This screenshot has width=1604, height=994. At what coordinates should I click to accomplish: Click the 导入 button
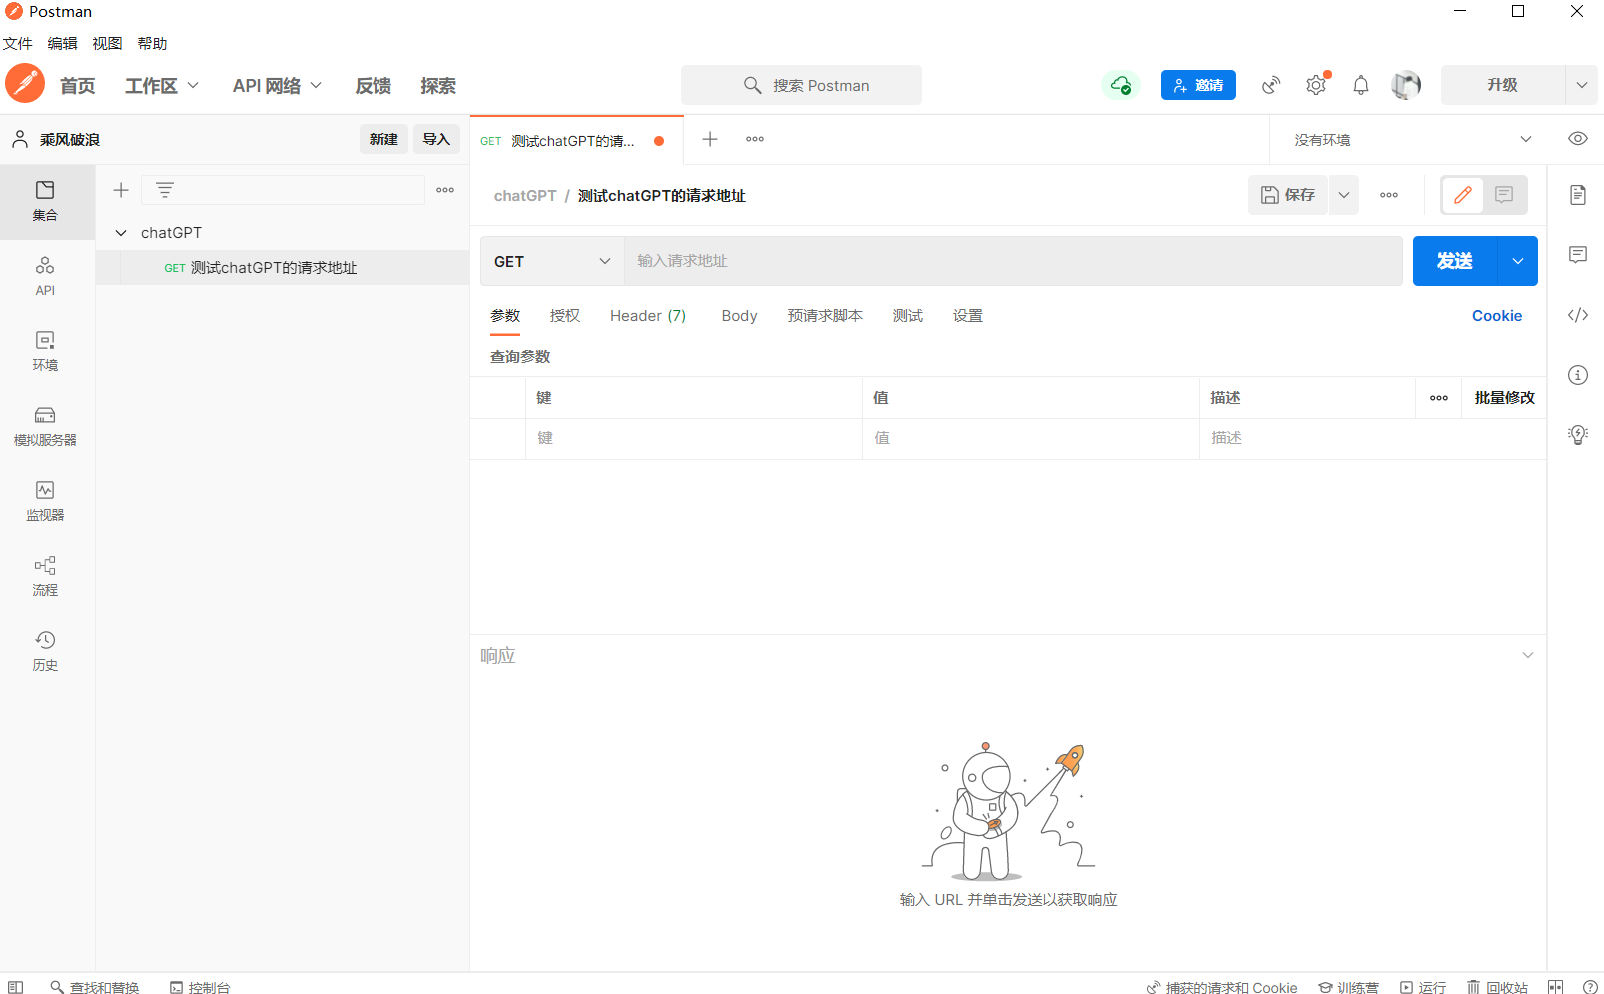pos(436,139)
